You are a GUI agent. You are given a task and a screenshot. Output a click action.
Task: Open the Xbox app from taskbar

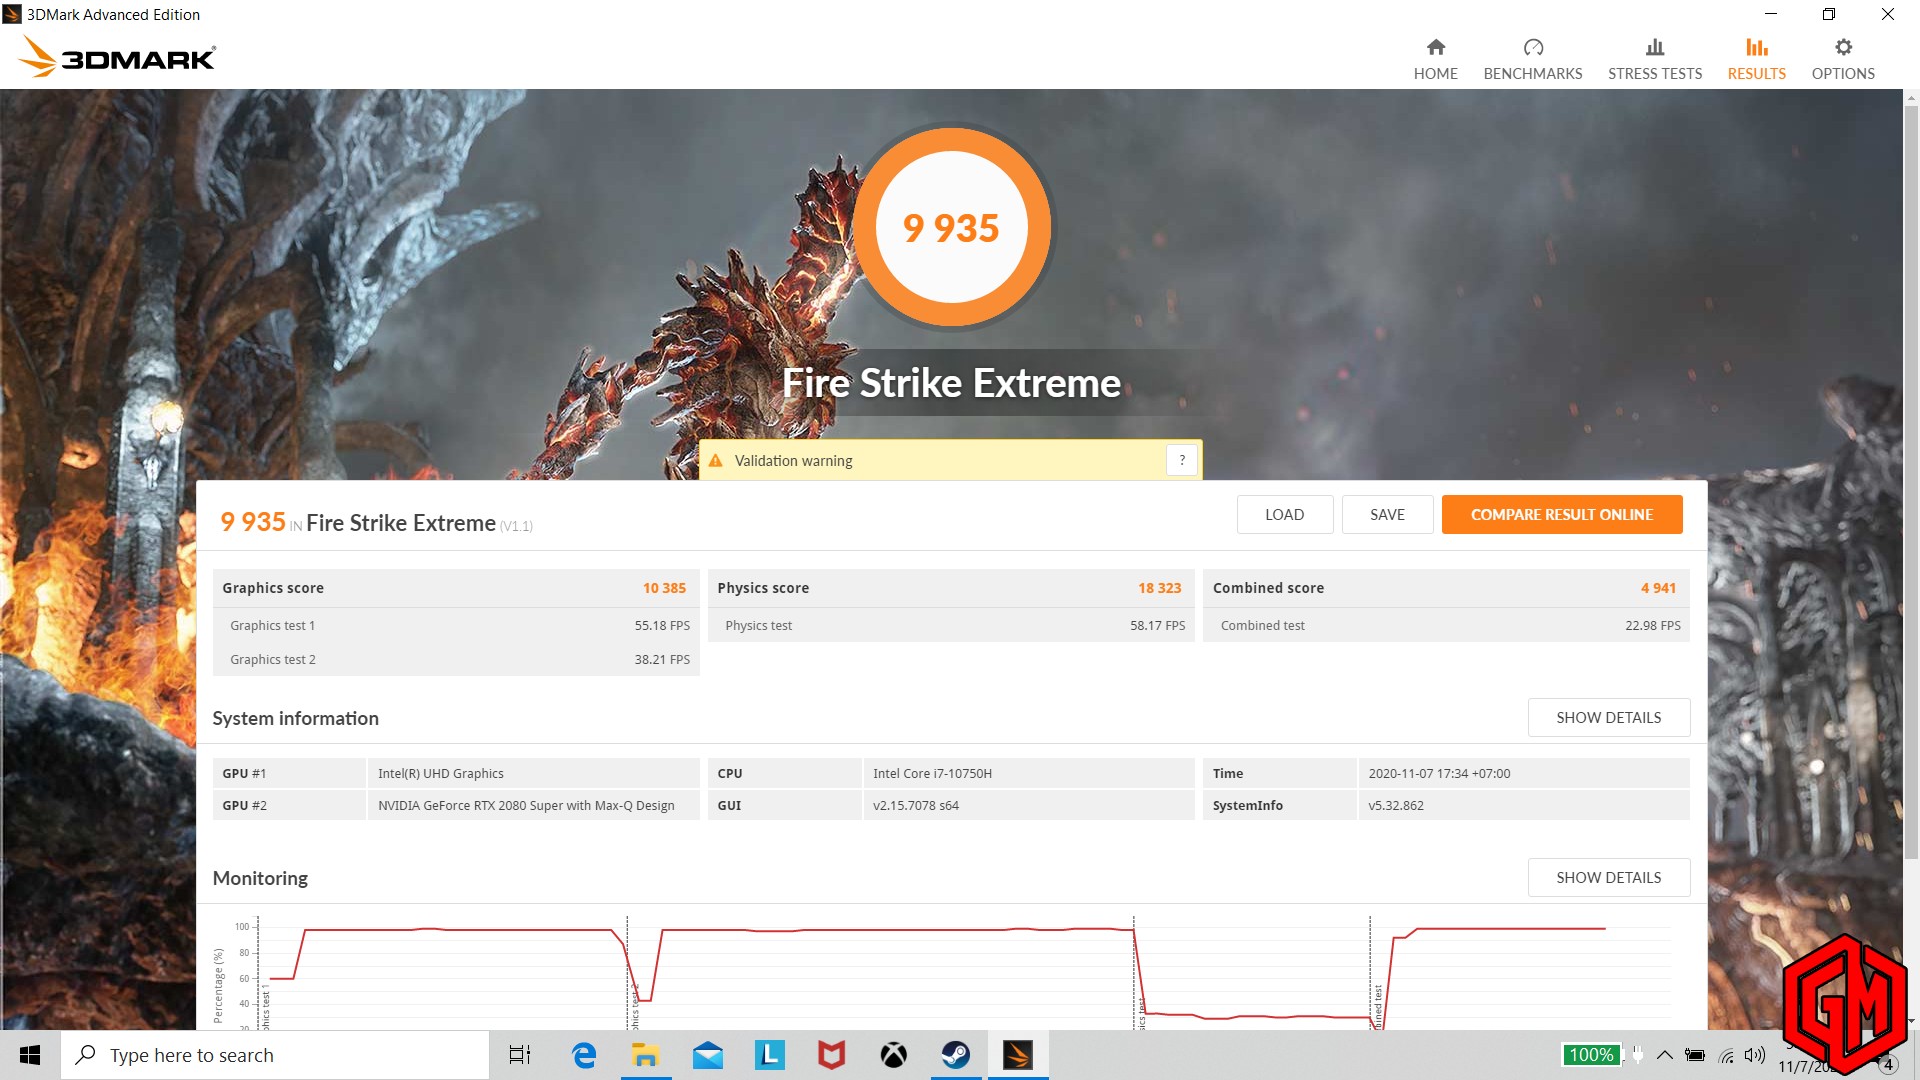click(893, 1055)
